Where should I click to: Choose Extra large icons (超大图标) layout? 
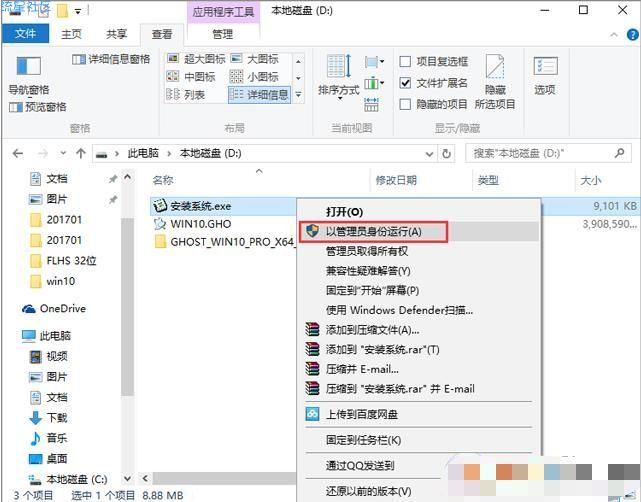click(196, 59)
